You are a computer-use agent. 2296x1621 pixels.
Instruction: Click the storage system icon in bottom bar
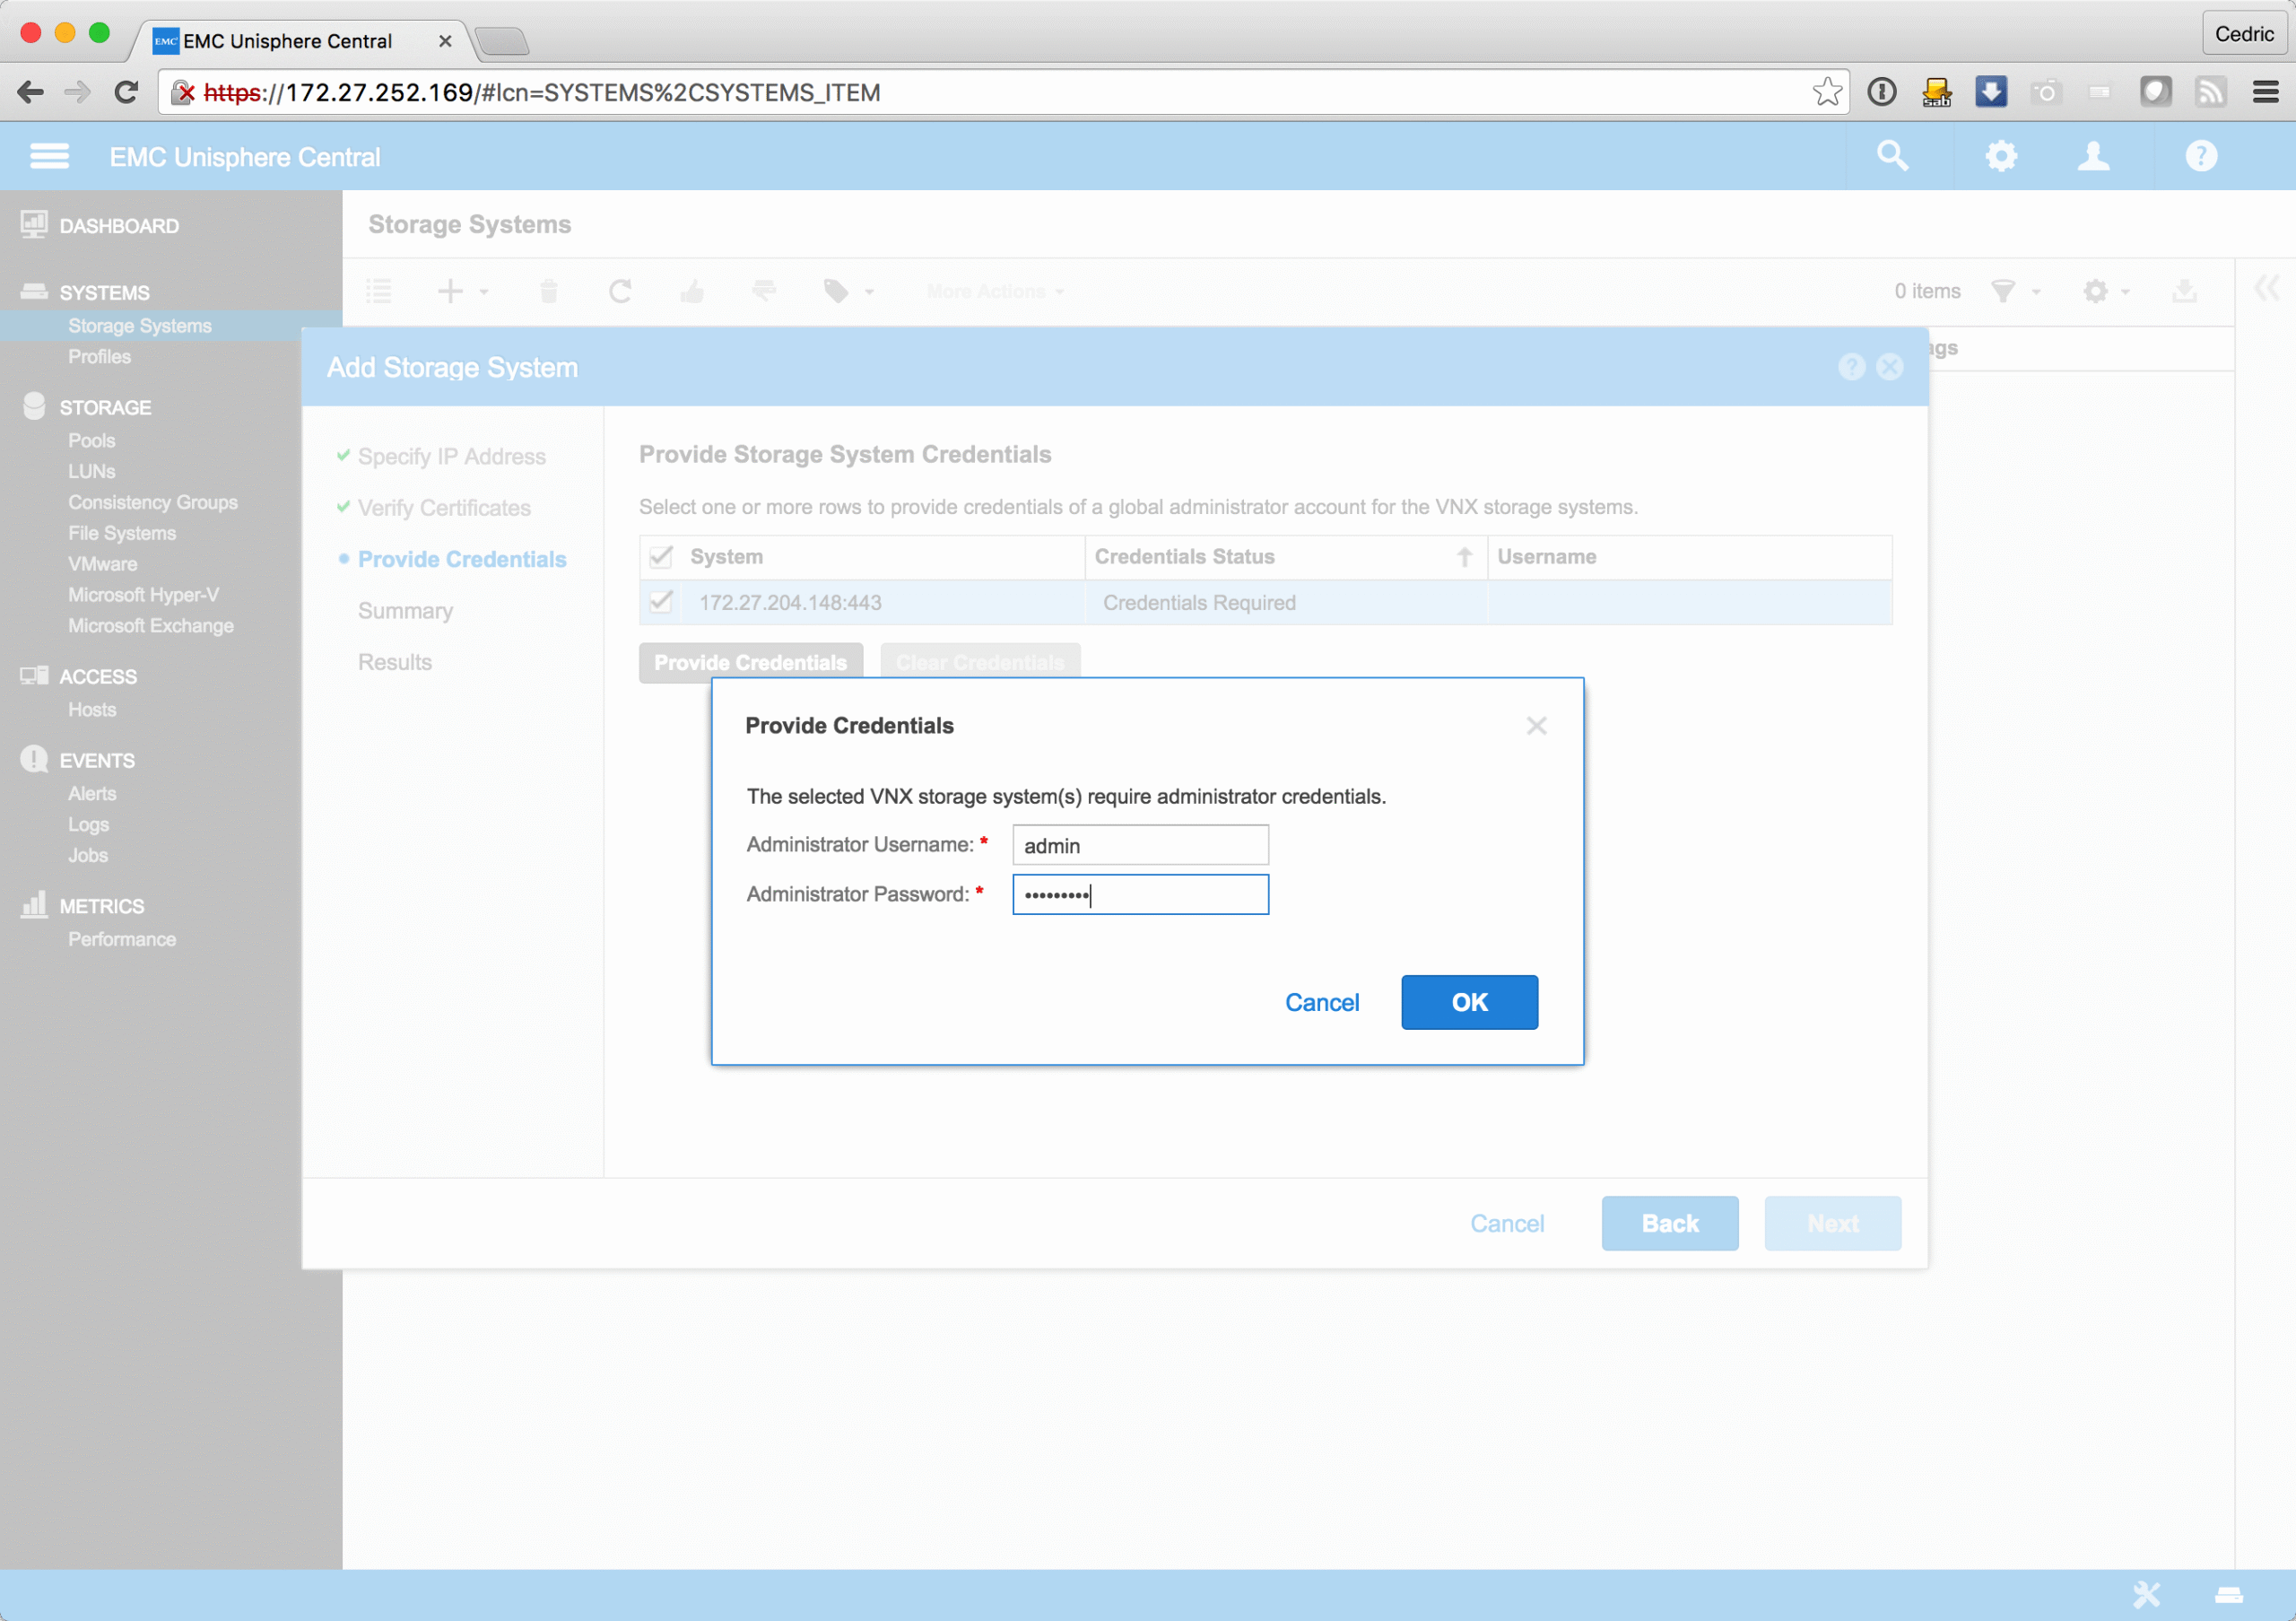point(2229,1595)
